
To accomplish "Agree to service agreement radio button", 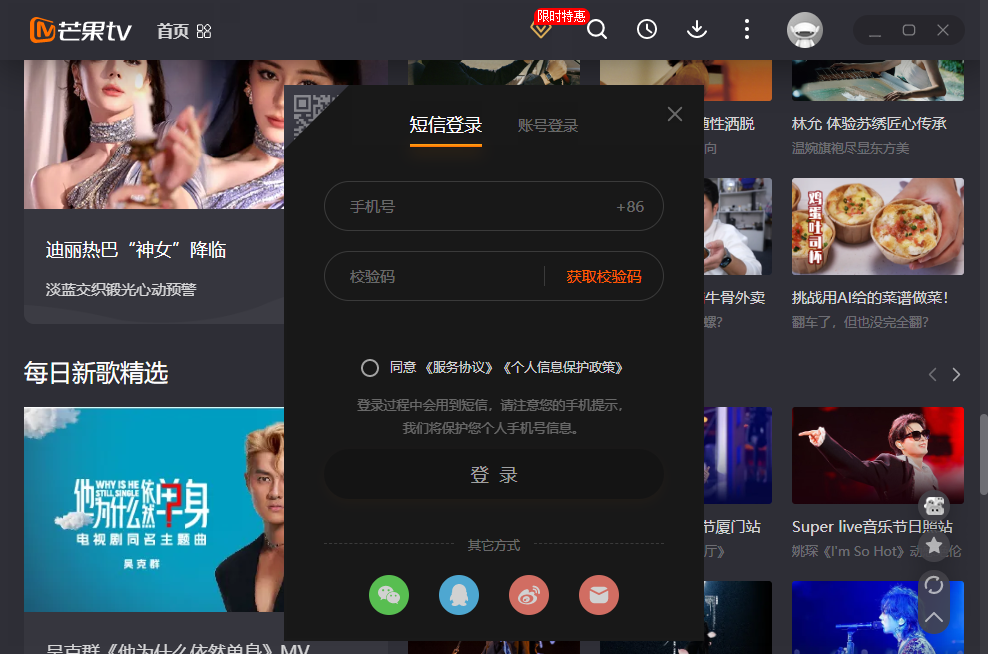I will click(x=370, y=368).
